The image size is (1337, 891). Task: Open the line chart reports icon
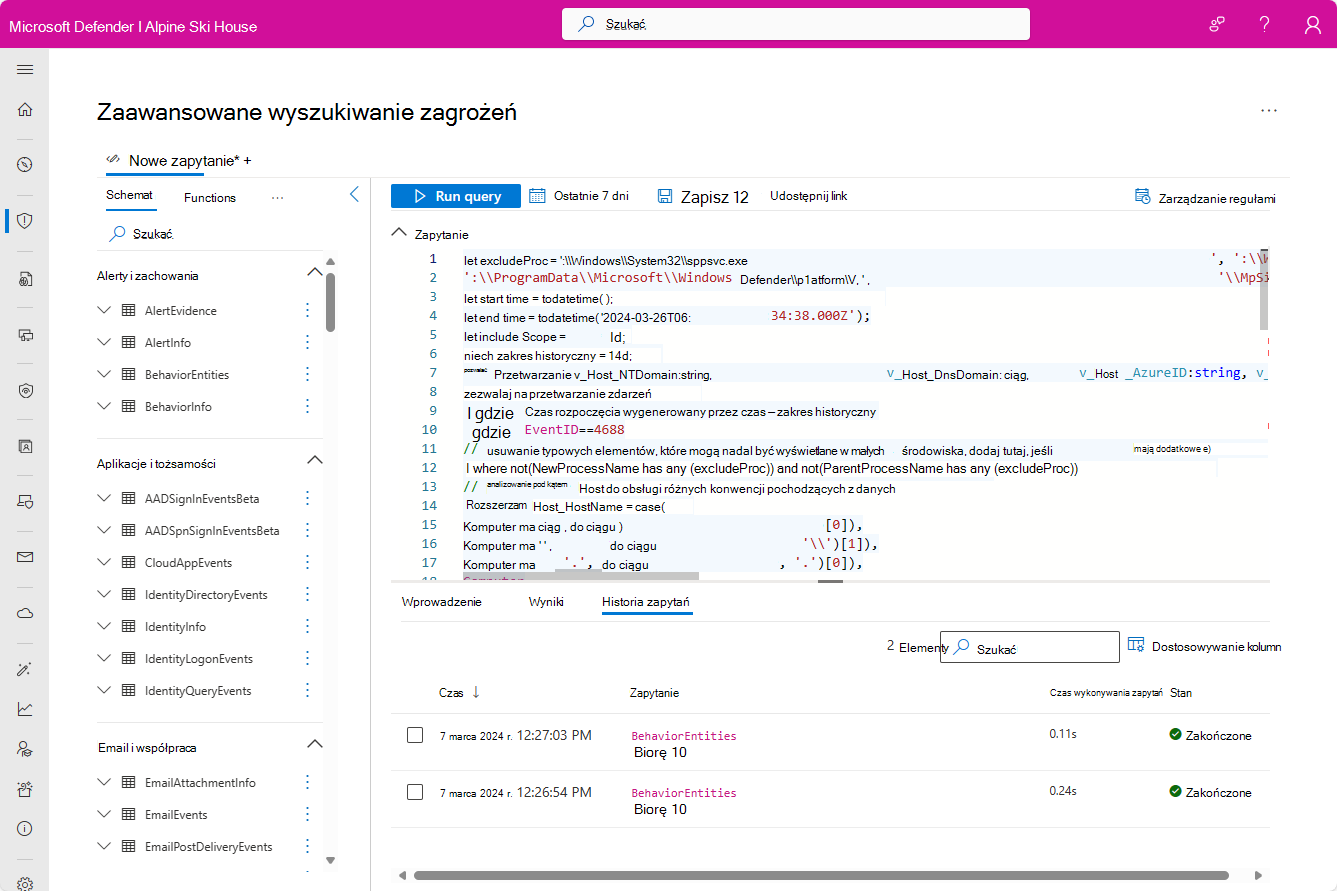coord(25,709)
